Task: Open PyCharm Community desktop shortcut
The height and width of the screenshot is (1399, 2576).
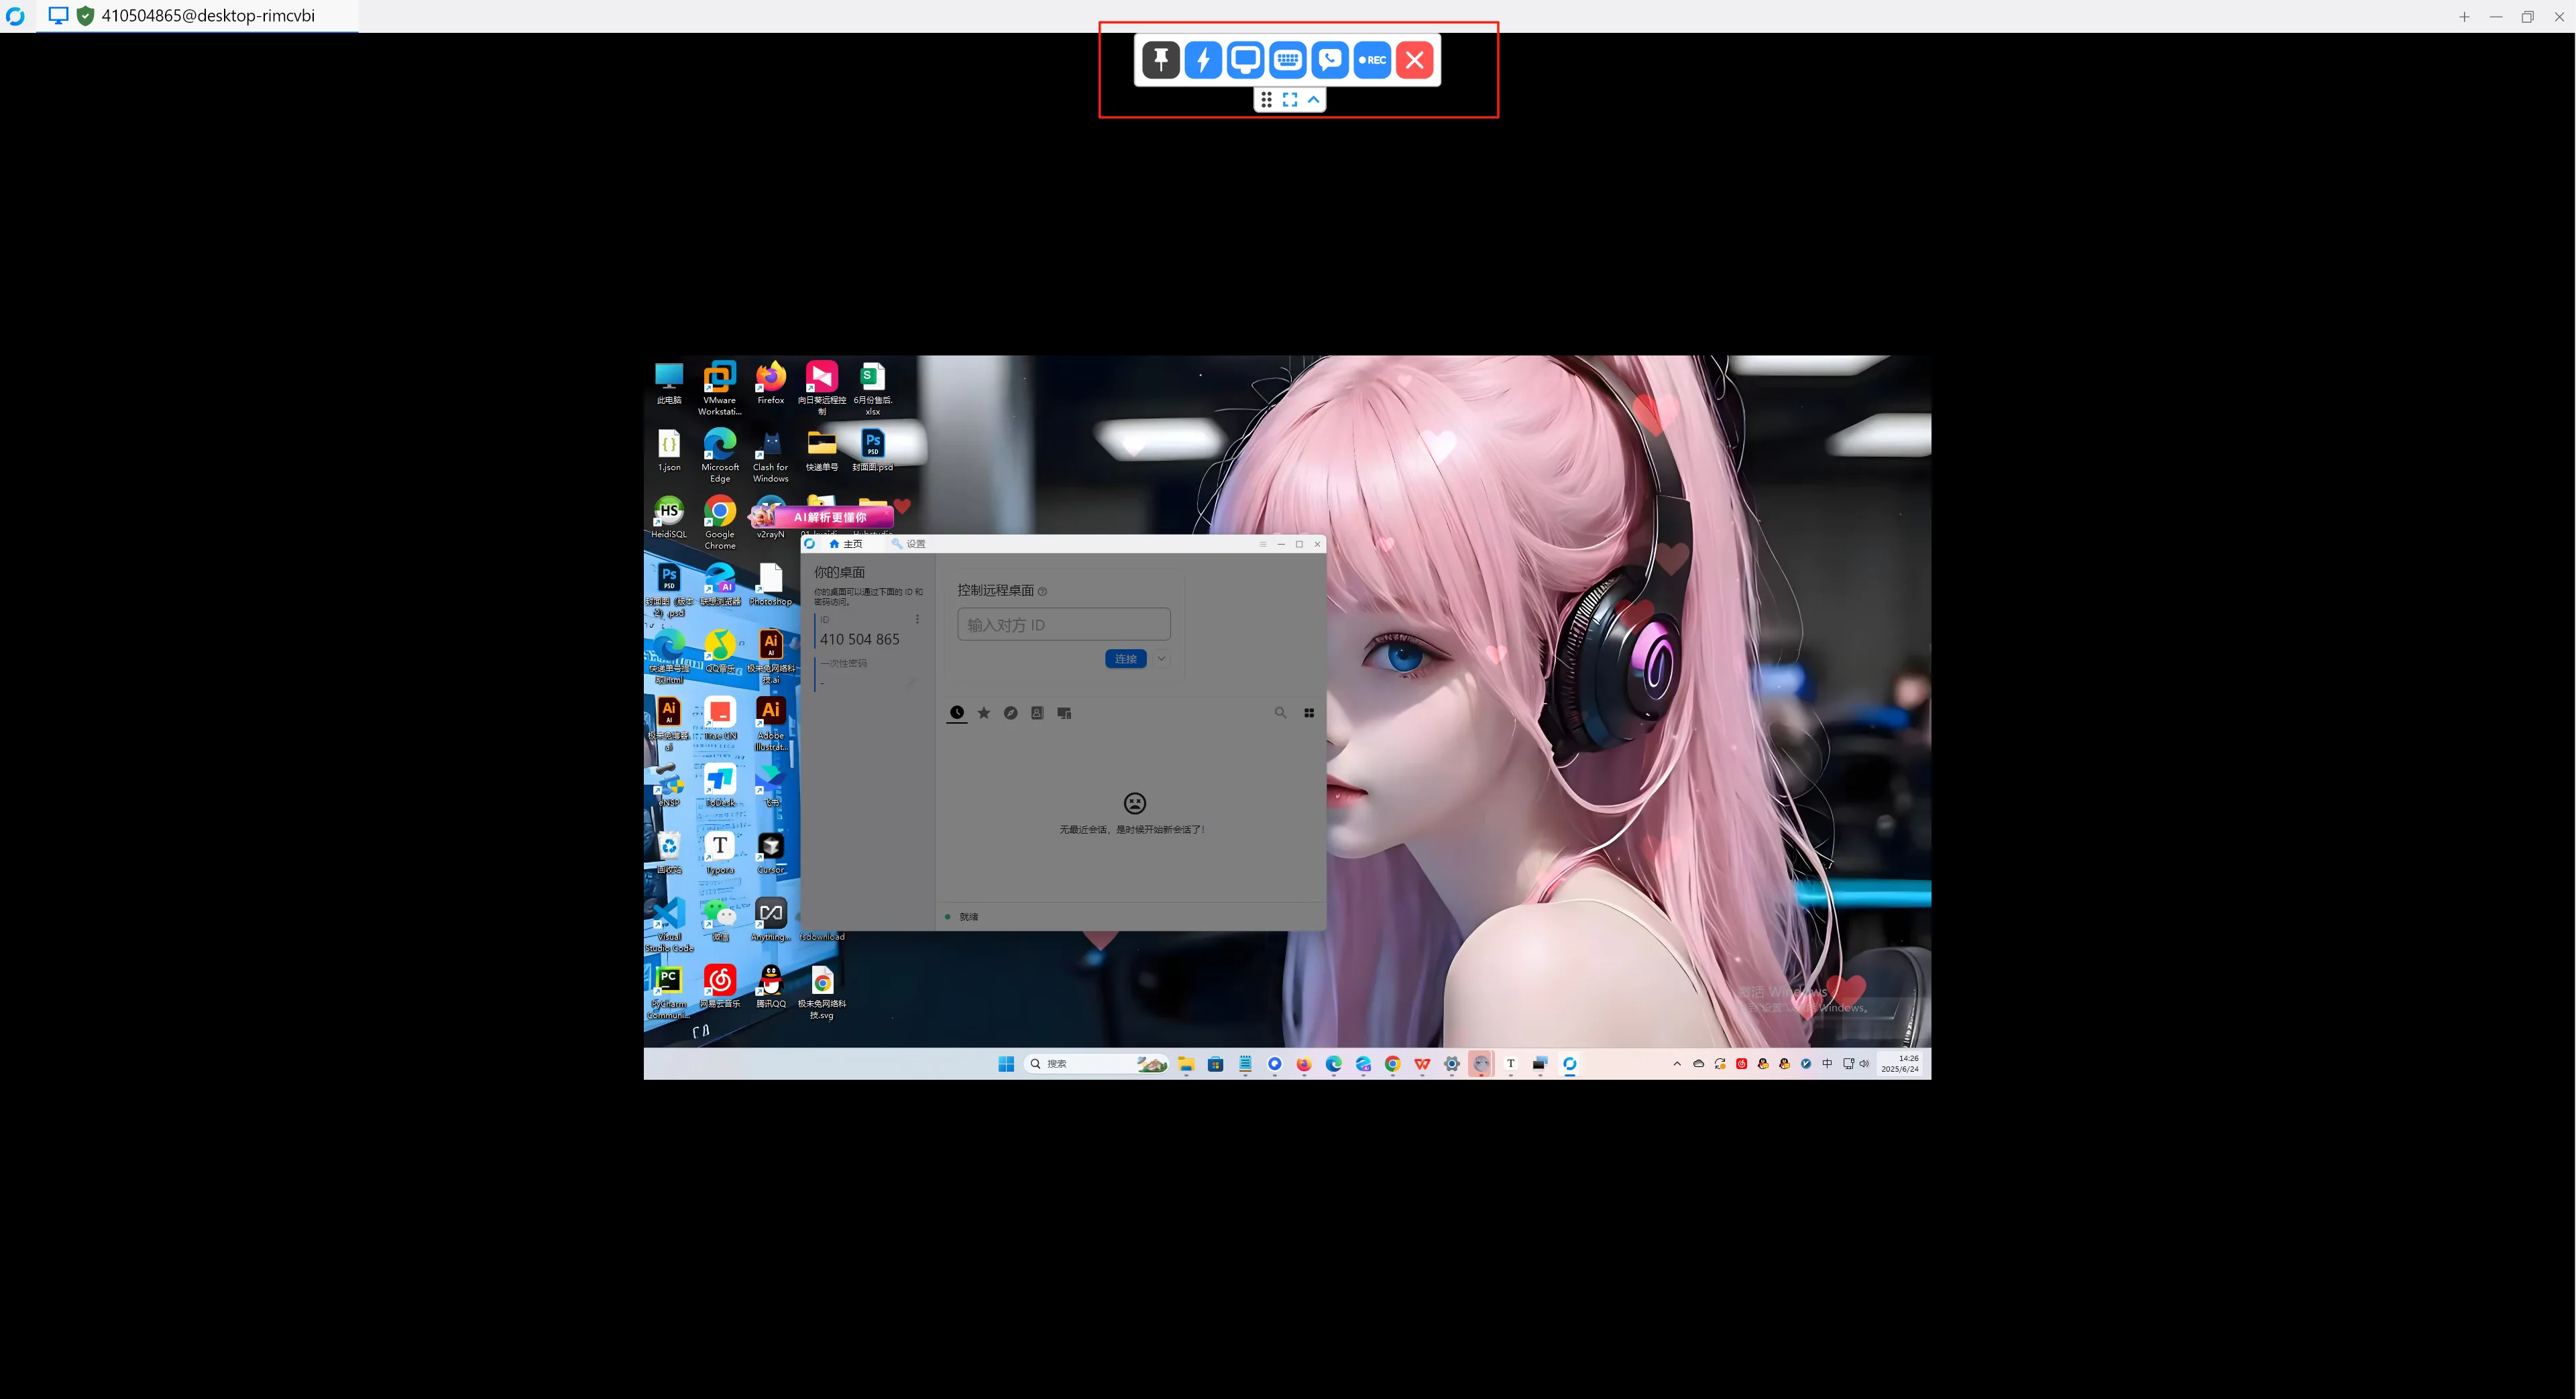Action: point(669,992)
